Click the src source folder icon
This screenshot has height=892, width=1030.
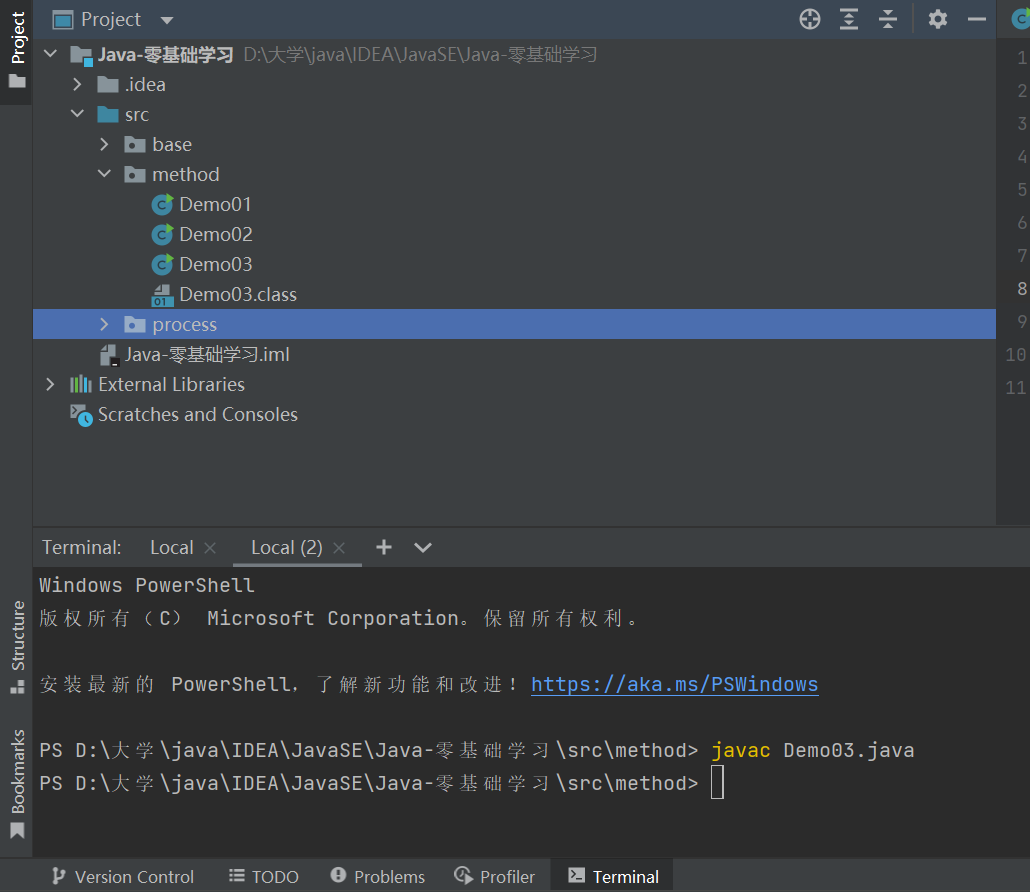108,114
